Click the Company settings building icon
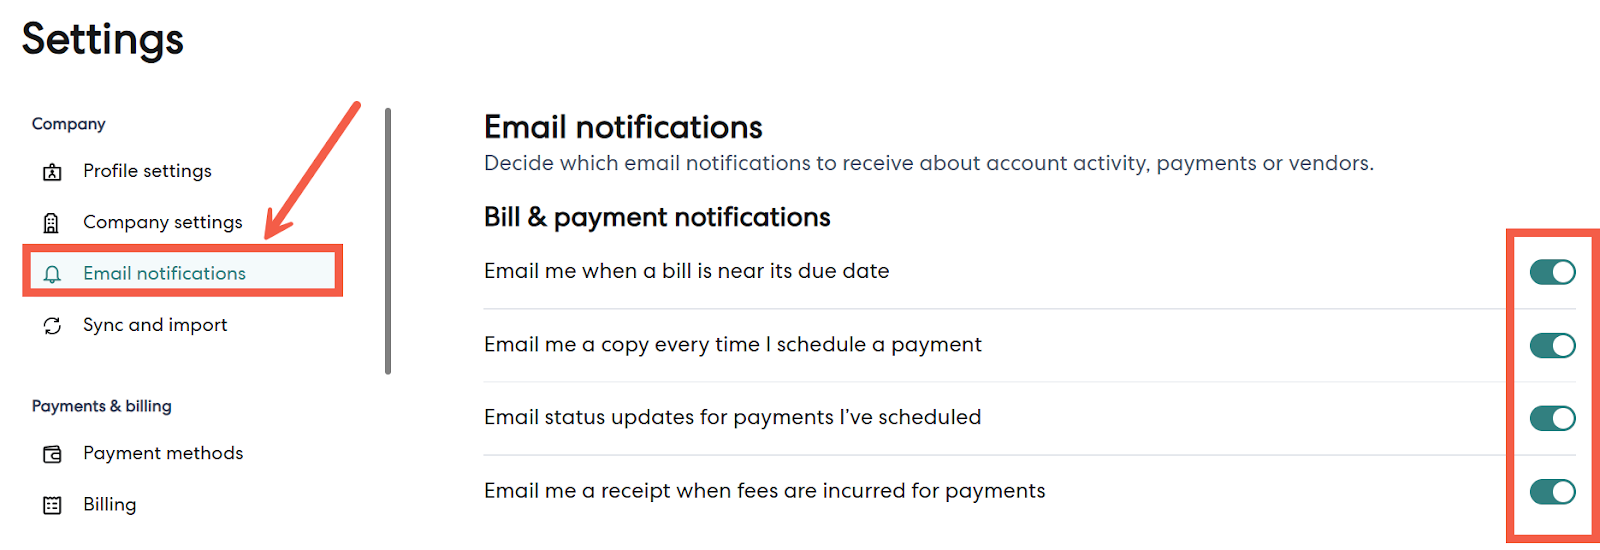Image resolution: width=1600 pixels, height=550 pixels. coord(52,223)
